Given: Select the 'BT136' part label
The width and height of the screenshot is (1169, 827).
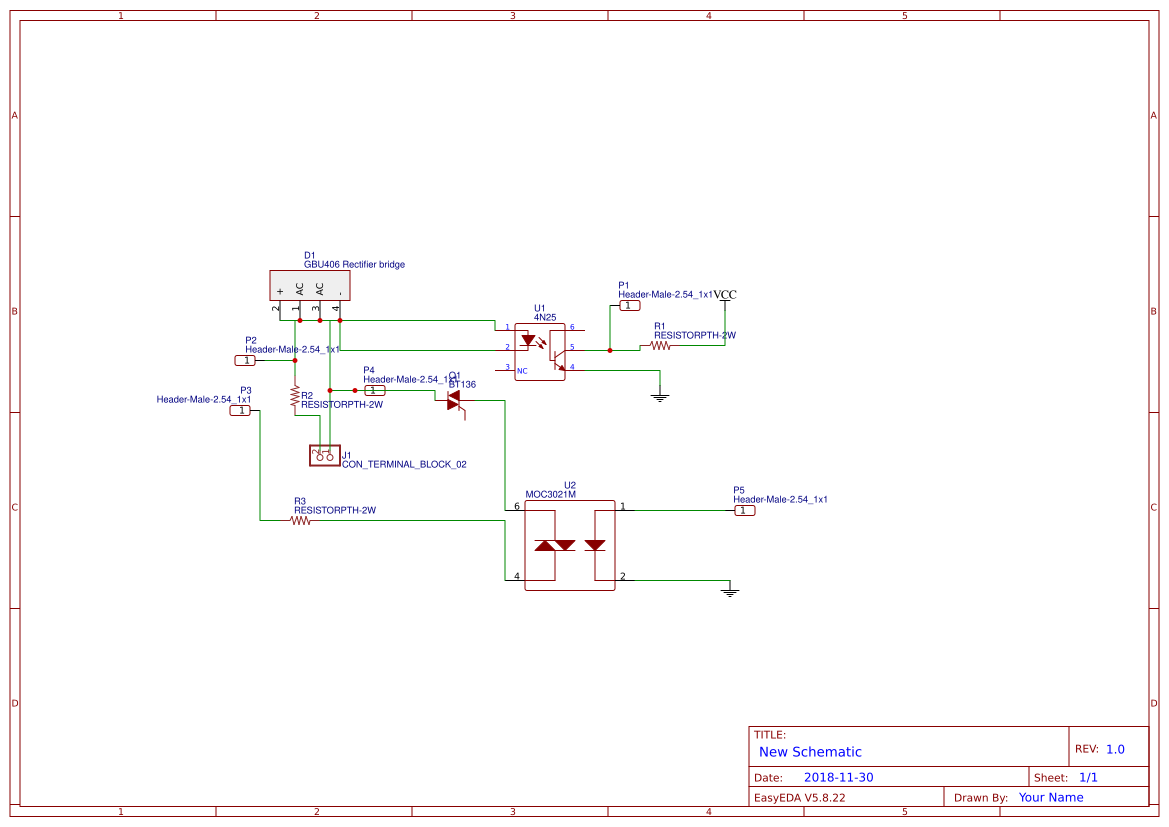Looking at the screenshot, I should point(462,385).
